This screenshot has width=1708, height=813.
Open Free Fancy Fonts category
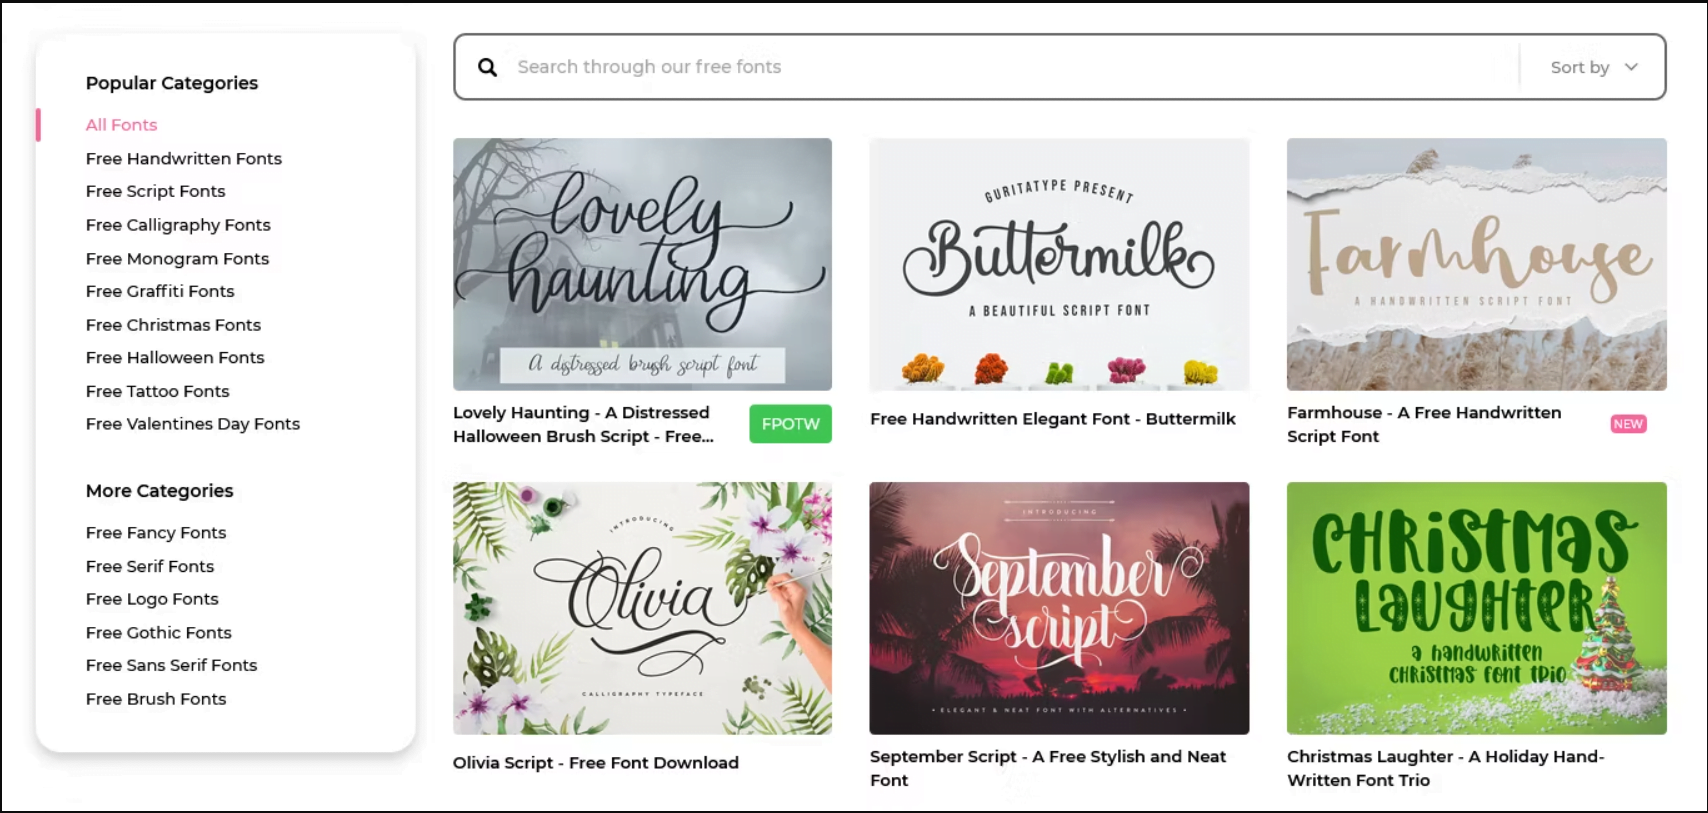pyautogui.click(x=156, y=533)
